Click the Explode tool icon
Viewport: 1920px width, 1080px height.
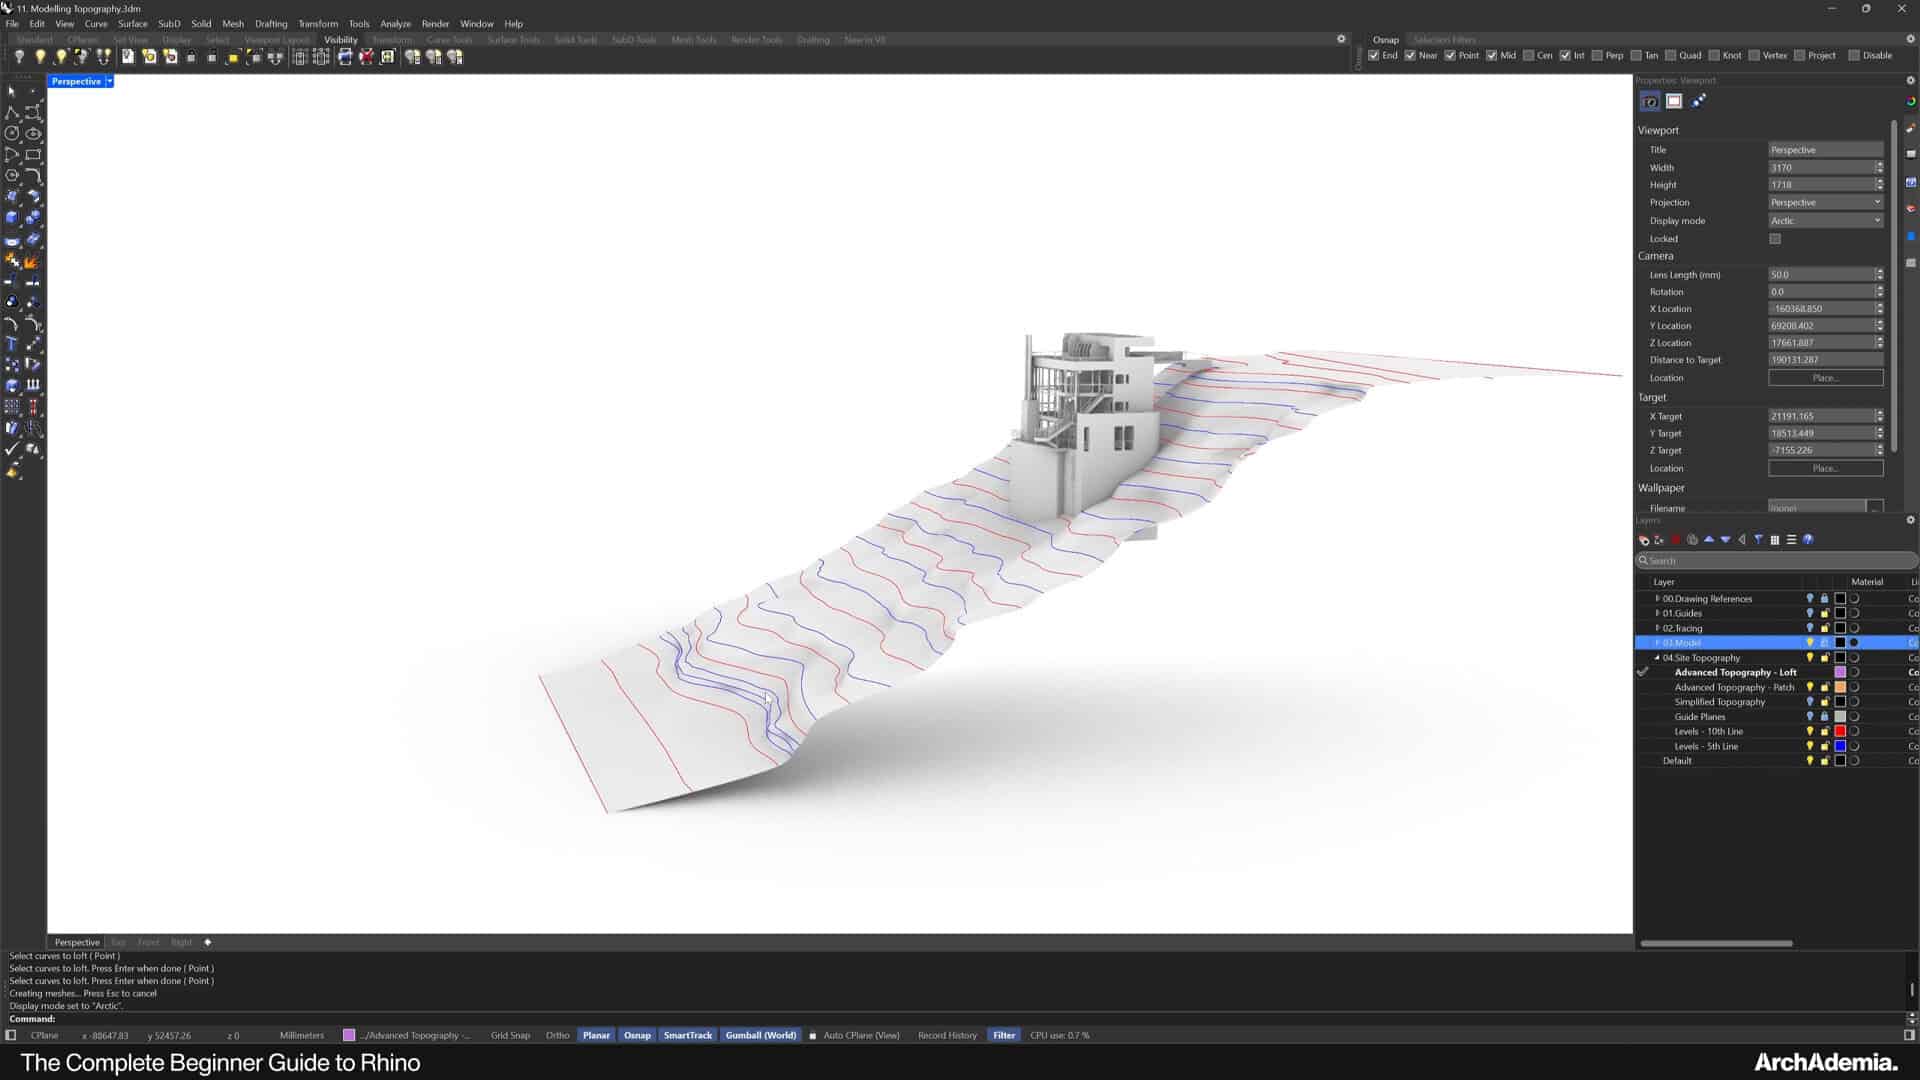click(x=33, y=260)
